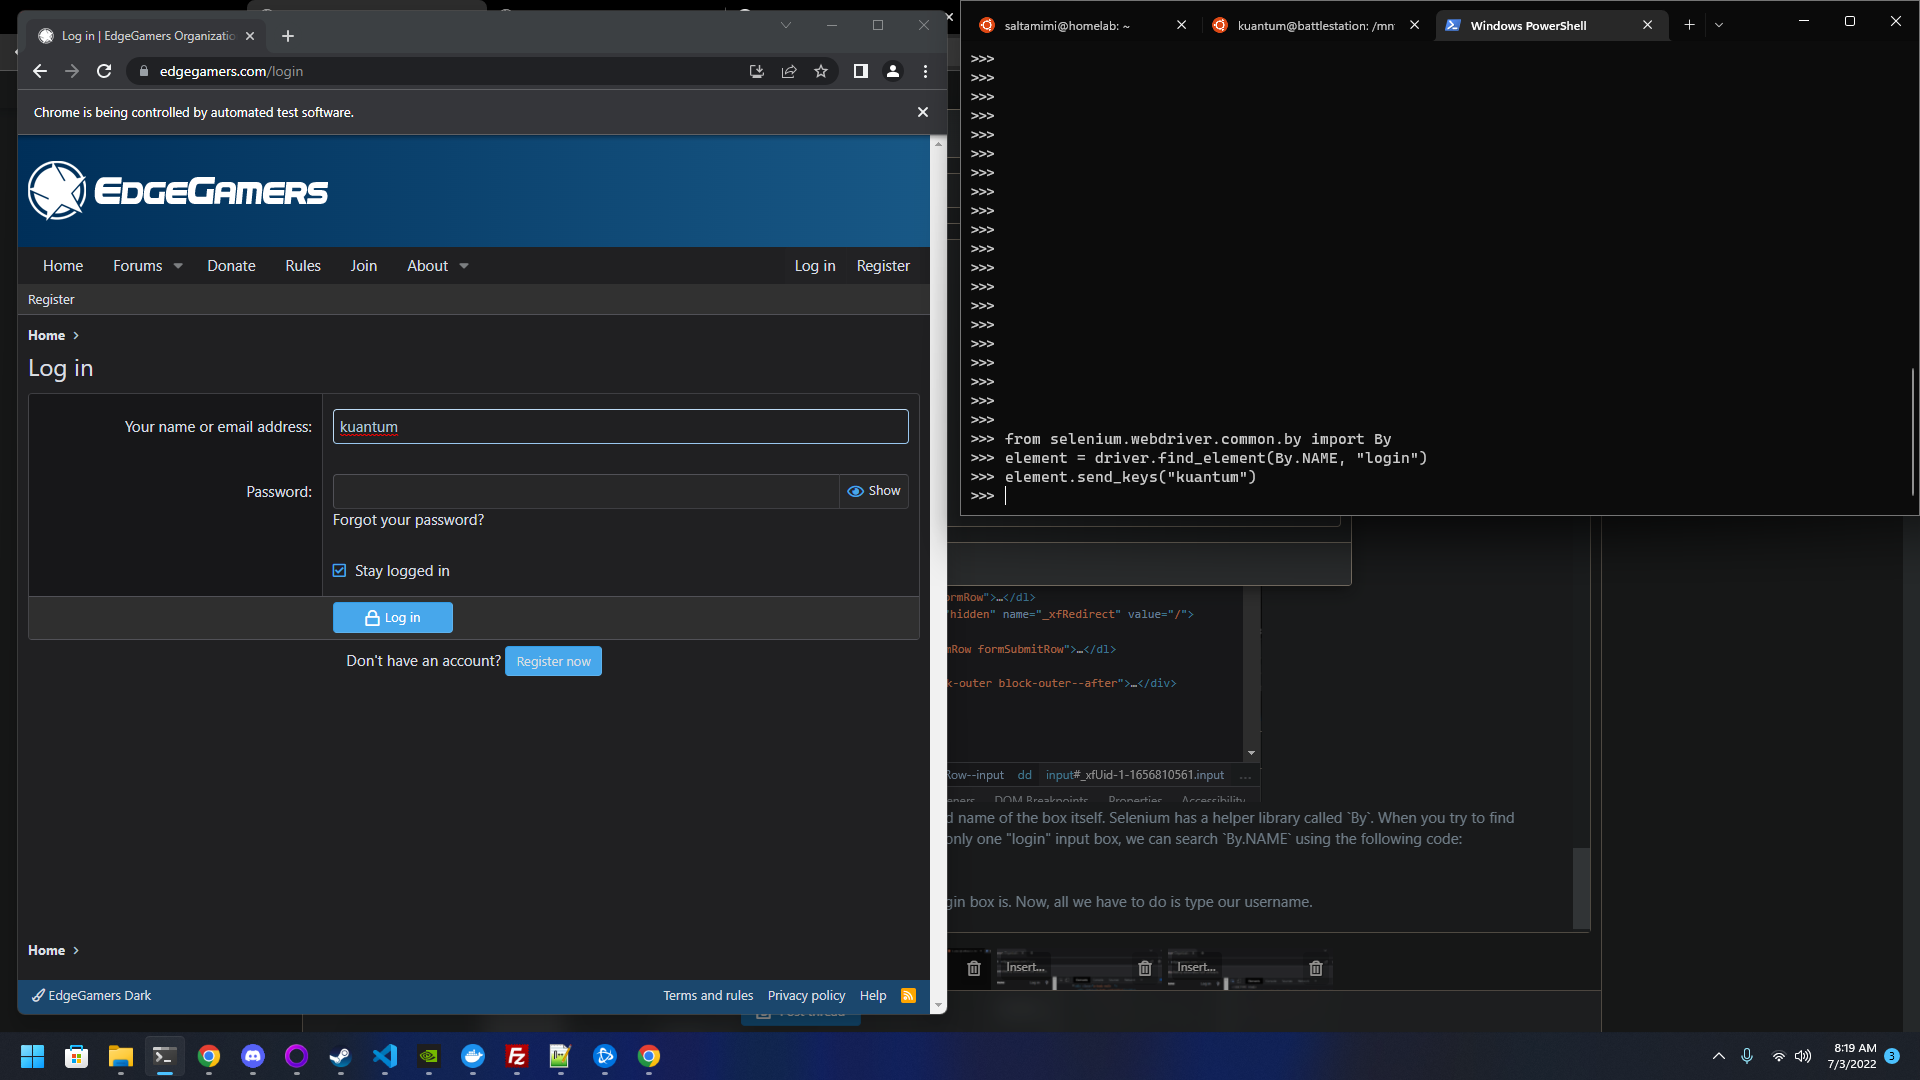Open the clock and calendar flyout
Viewport: 1920px width, 1080px height.
click(1852, 1056)
